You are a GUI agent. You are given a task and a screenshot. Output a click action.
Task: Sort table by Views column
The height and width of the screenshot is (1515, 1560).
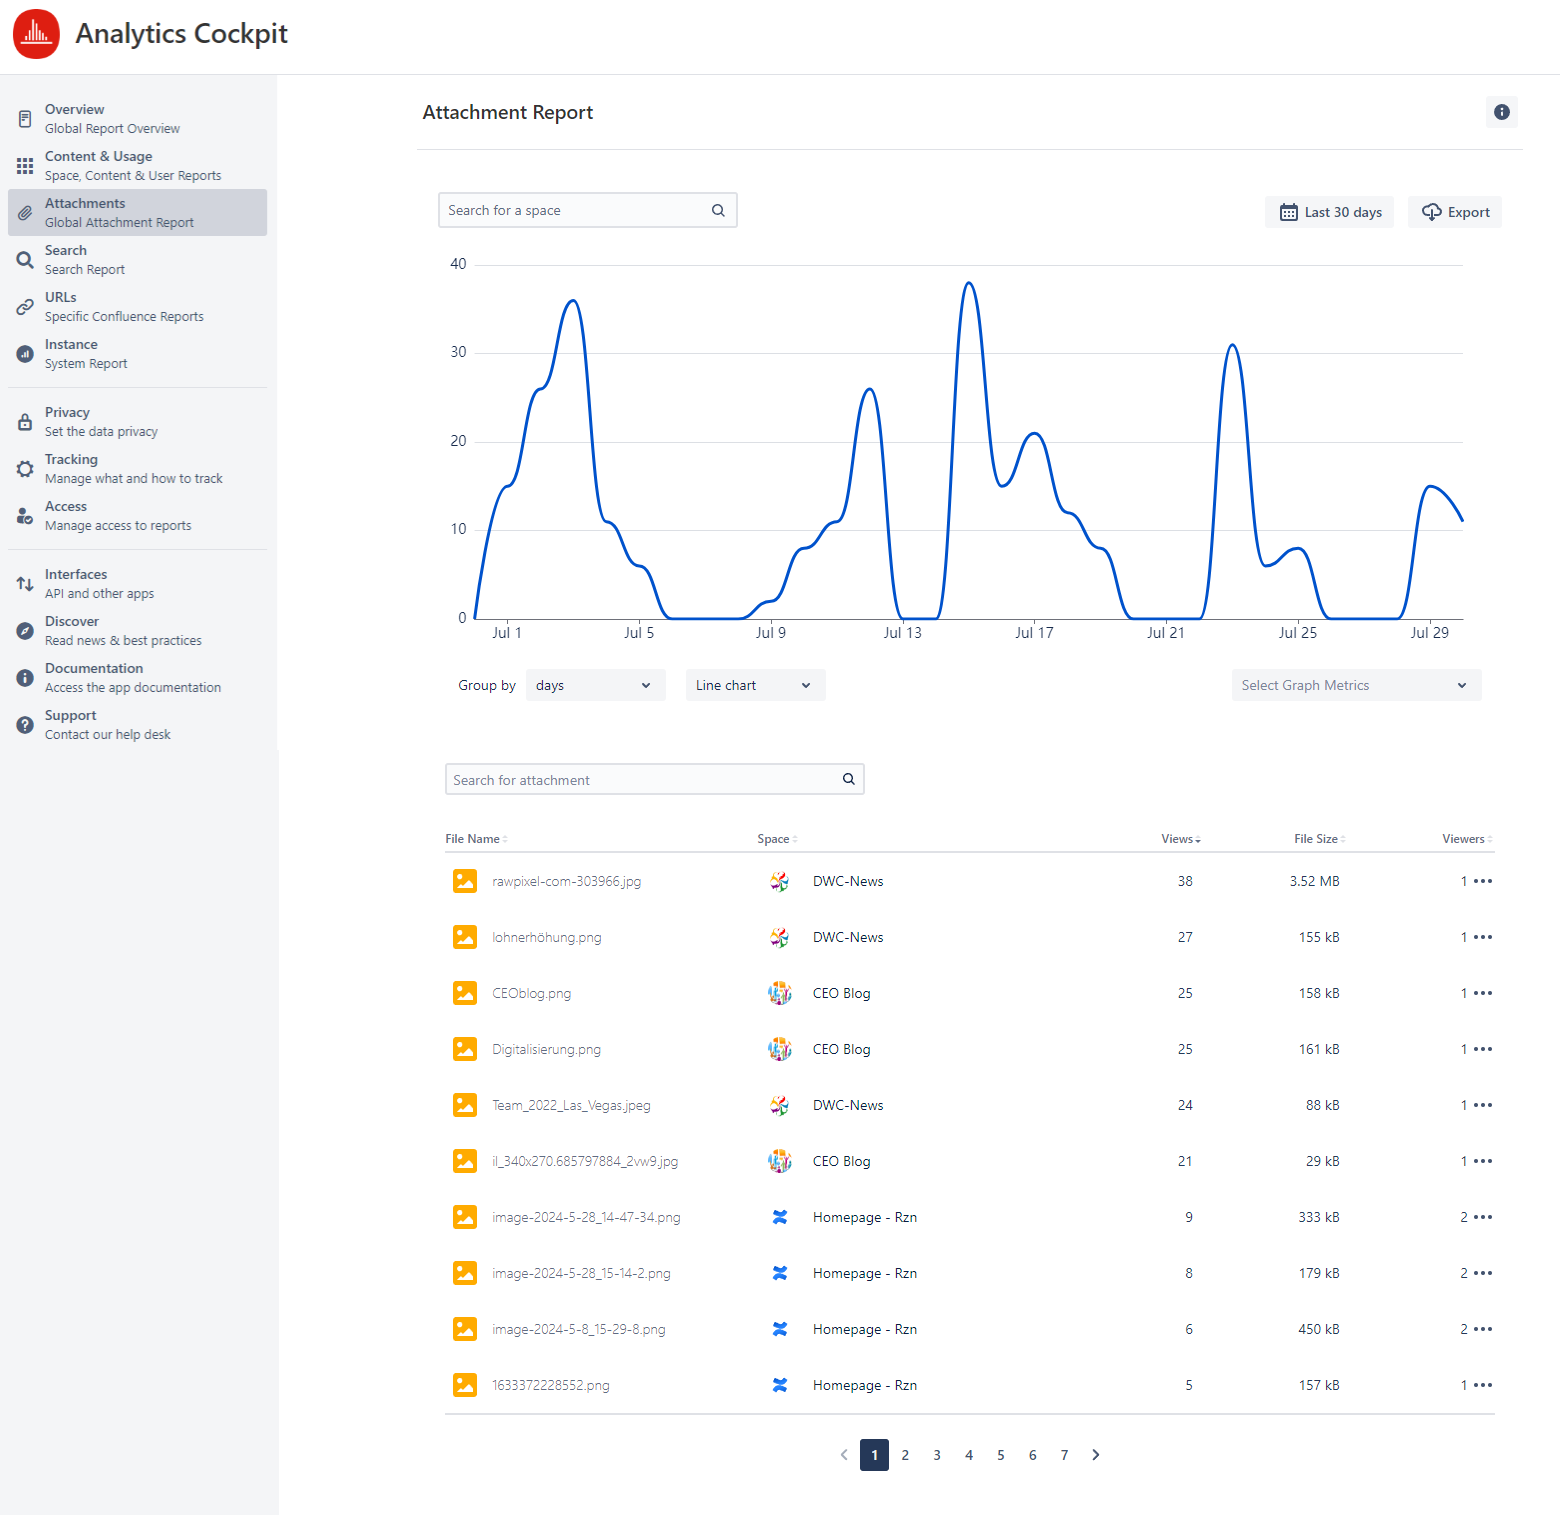click(x=1180, y=839)
